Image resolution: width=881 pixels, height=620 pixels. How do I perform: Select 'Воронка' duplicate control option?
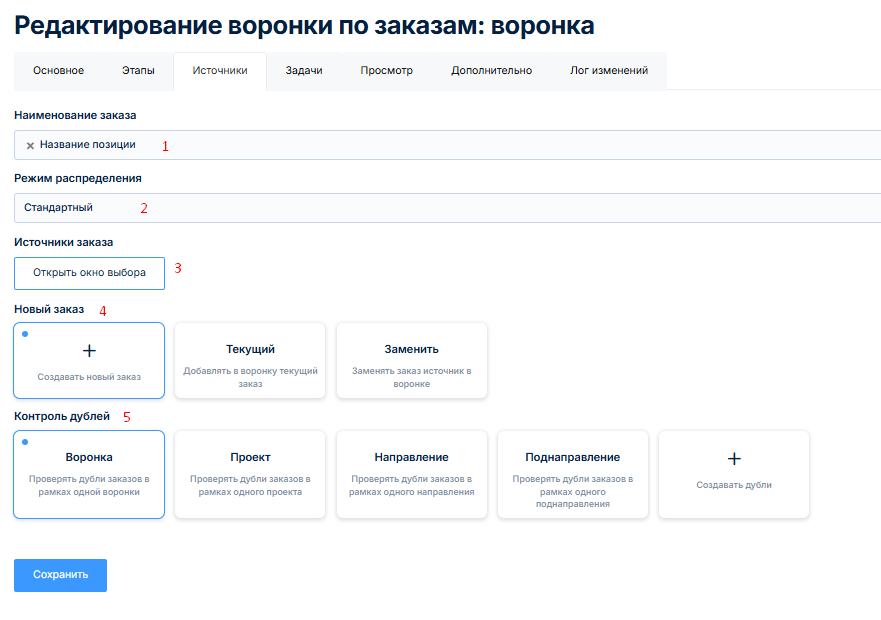point(89,474)
